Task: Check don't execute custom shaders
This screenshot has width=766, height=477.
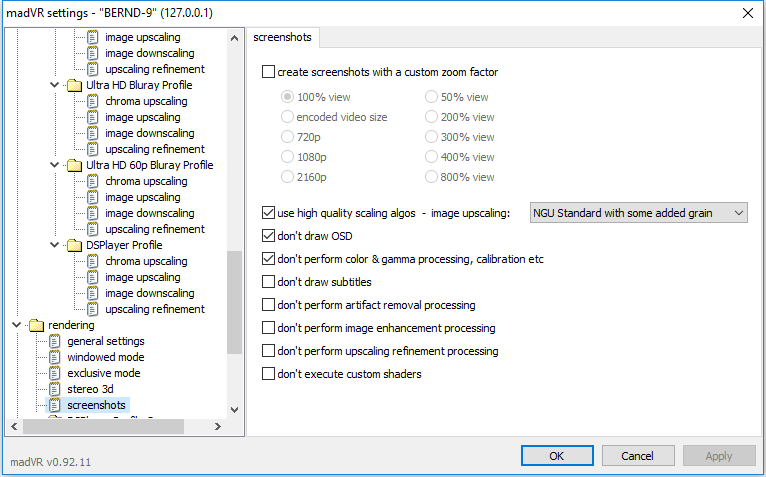Action: (x=268, y=373)
